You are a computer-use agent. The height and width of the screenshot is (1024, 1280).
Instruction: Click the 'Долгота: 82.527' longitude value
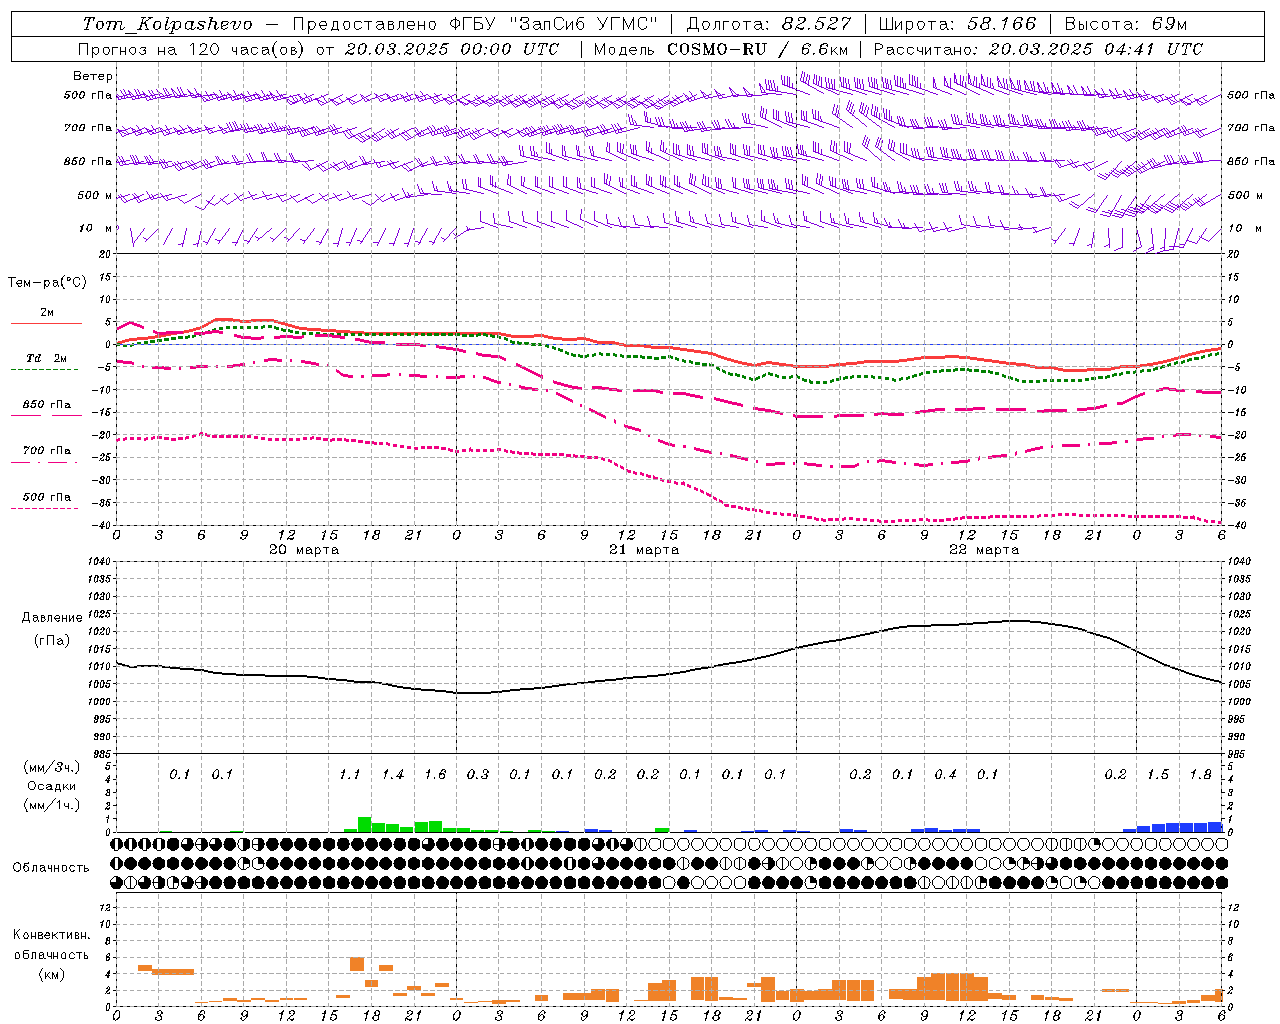[769, 24]
